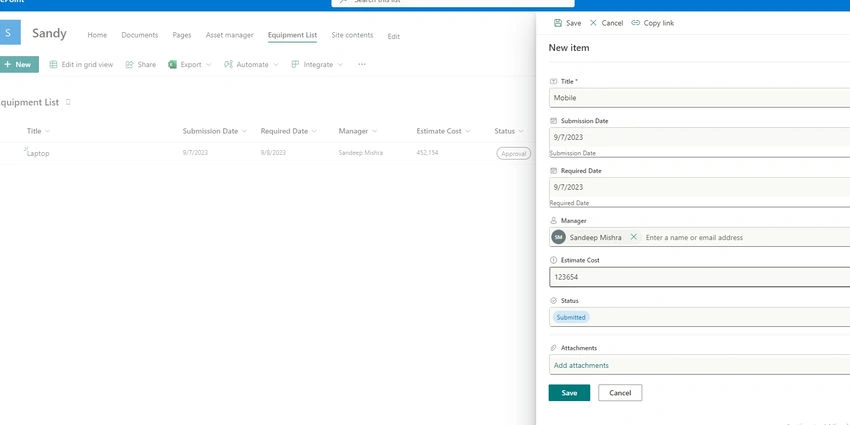Click the Share icon in command bar
The width and height of the screenshot is (850, 425).
click(130, 65)
